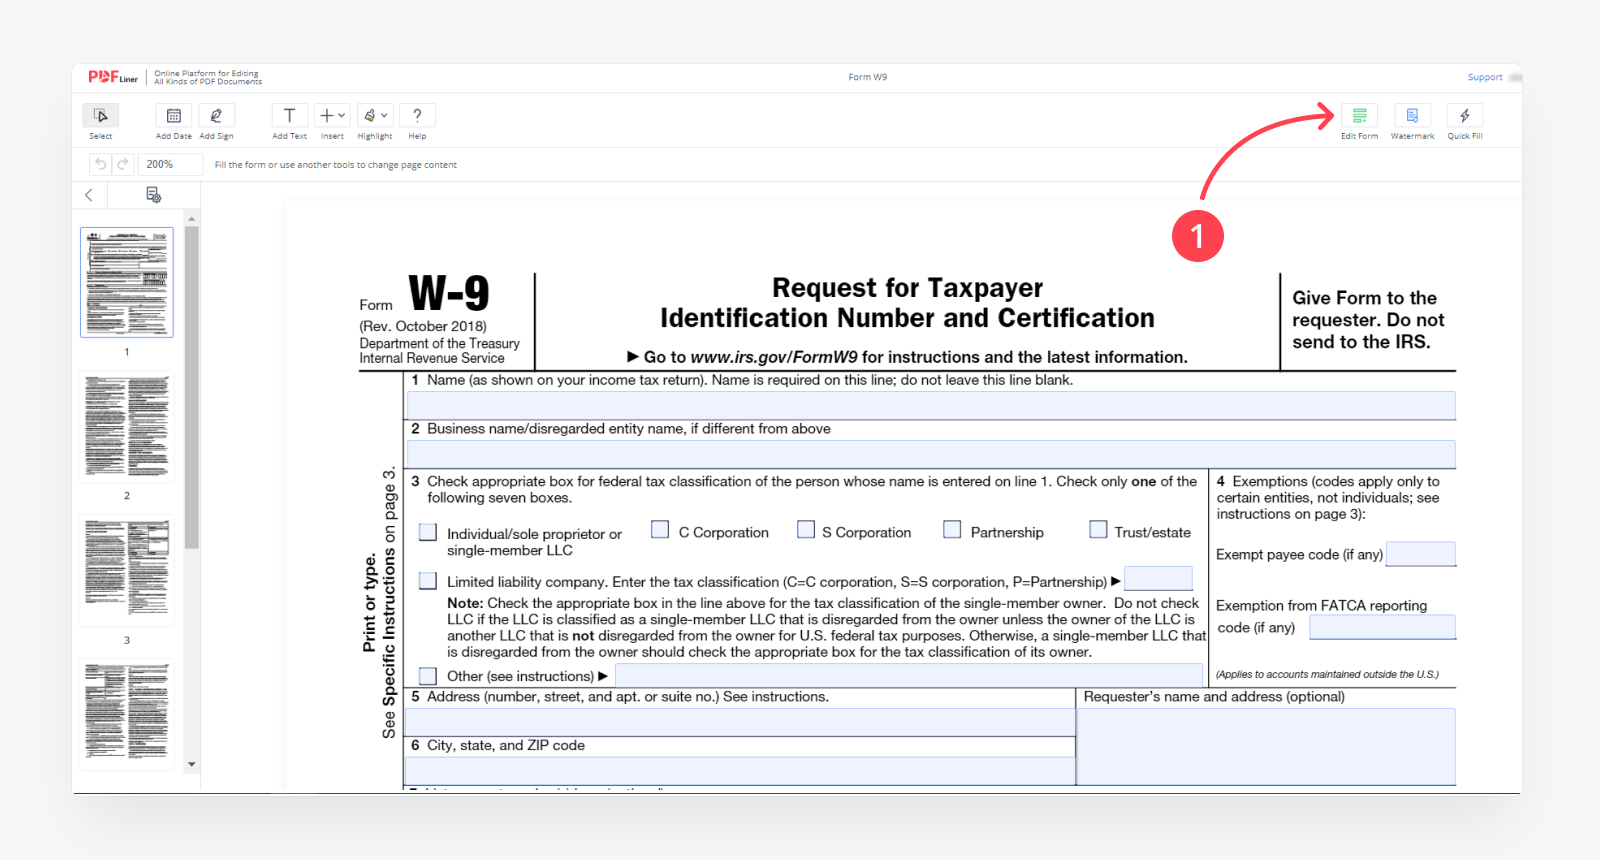Check the C Corporation box
This screenshot has height=860, width=1600.
[660, 529]
